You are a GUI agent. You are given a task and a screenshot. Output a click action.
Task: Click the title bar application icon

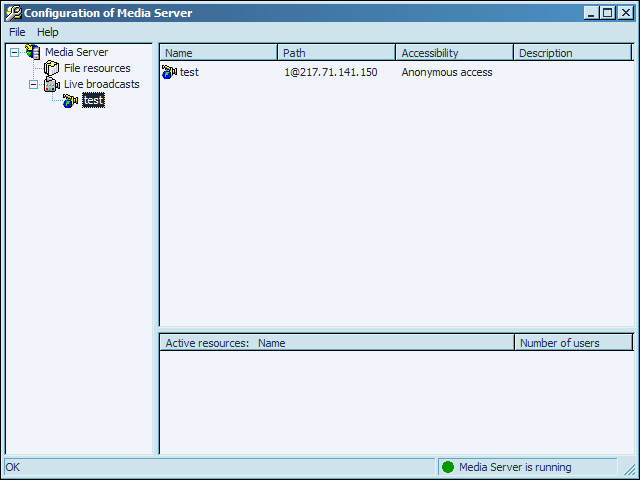point(13,13)
